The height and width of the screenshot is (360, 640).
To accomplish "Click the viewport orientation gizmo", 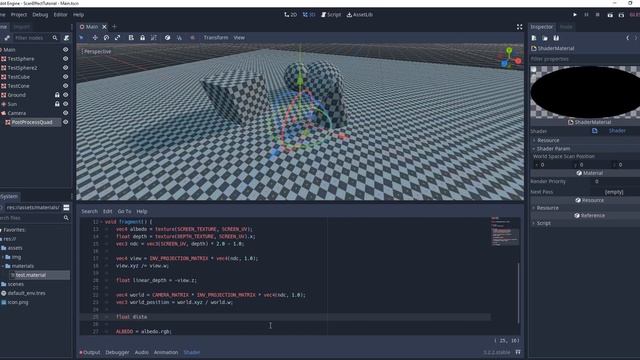I will coord(510,58).
